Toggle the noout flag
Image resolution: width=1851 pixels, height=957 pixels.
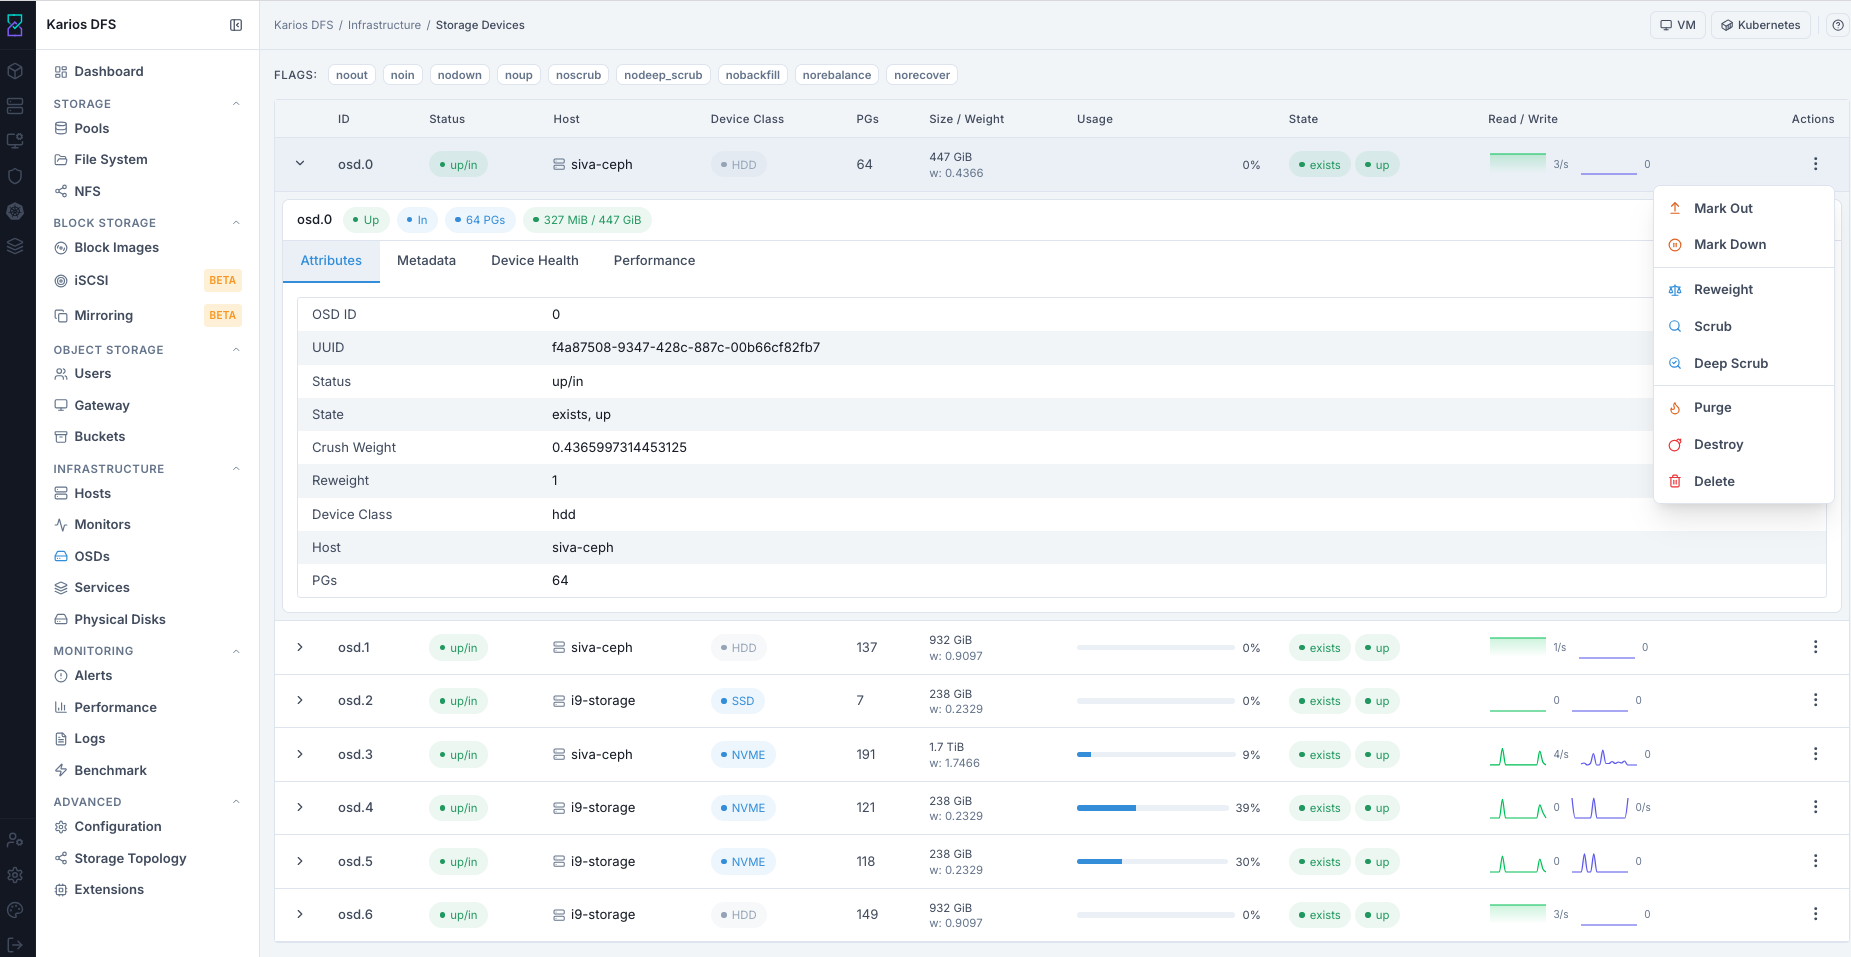coord(352,75)
